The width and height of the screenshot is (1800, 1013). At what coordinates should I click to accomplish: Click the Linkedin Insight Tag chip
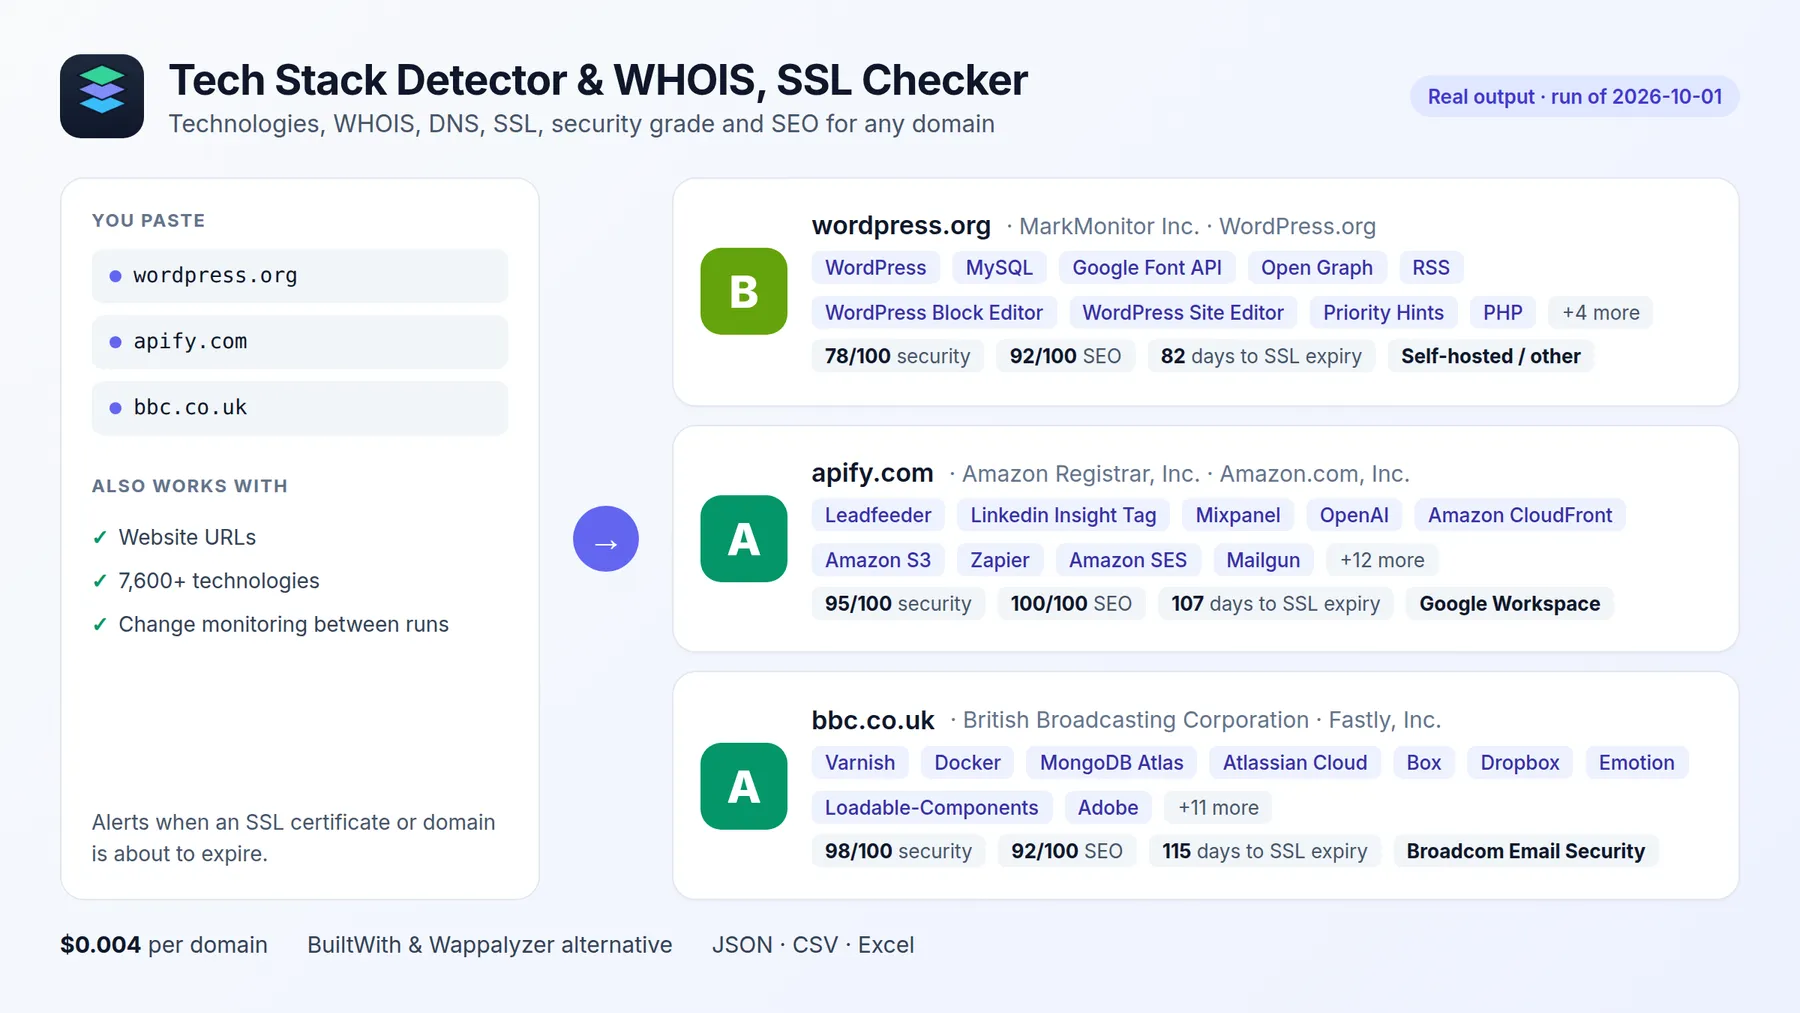click(x=1063, y=515)
